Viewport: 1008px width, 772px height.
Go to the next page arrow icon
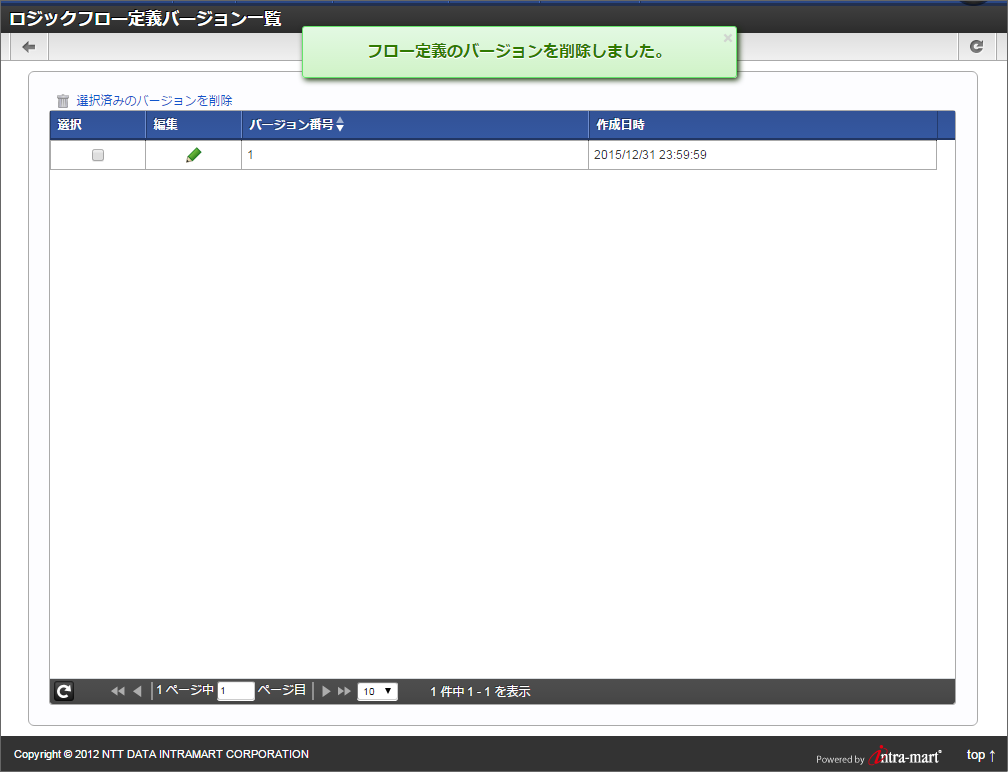click(326, 690)
